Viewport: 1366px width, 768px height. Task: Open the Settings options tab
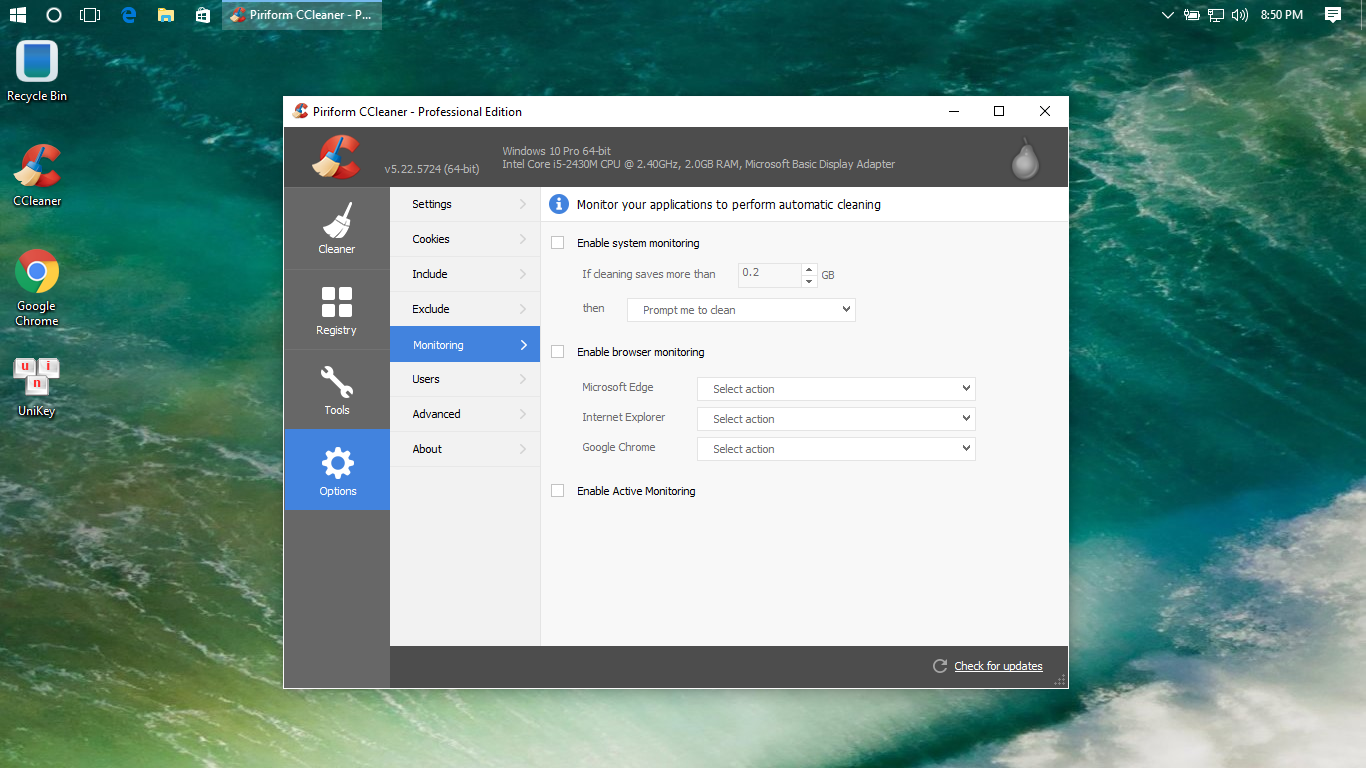point(465,204)
